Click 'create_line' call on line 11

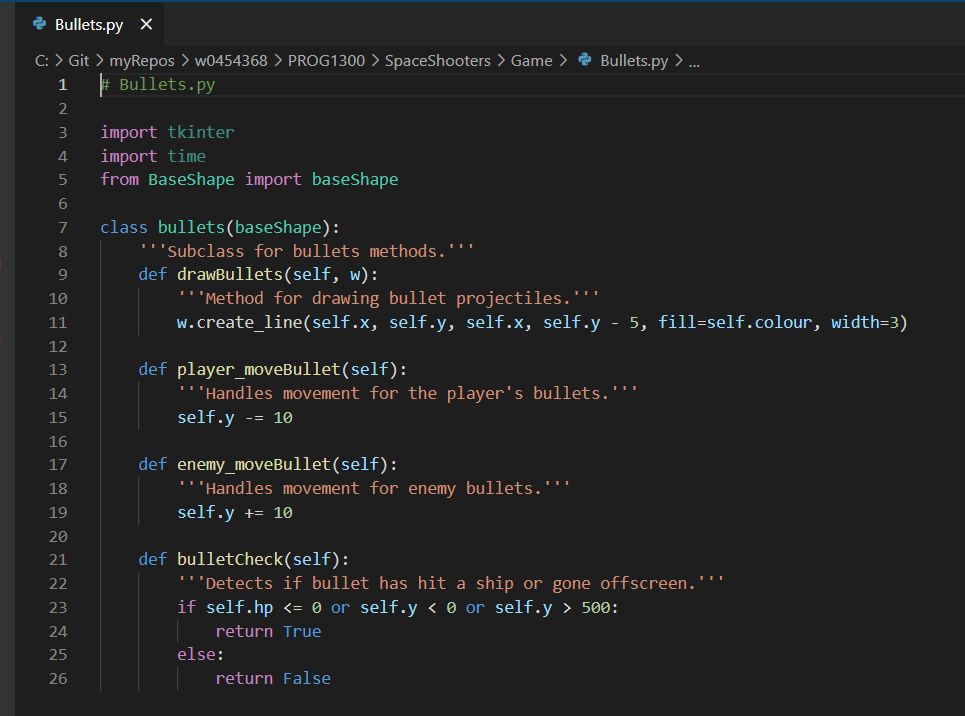pos(249,323)
